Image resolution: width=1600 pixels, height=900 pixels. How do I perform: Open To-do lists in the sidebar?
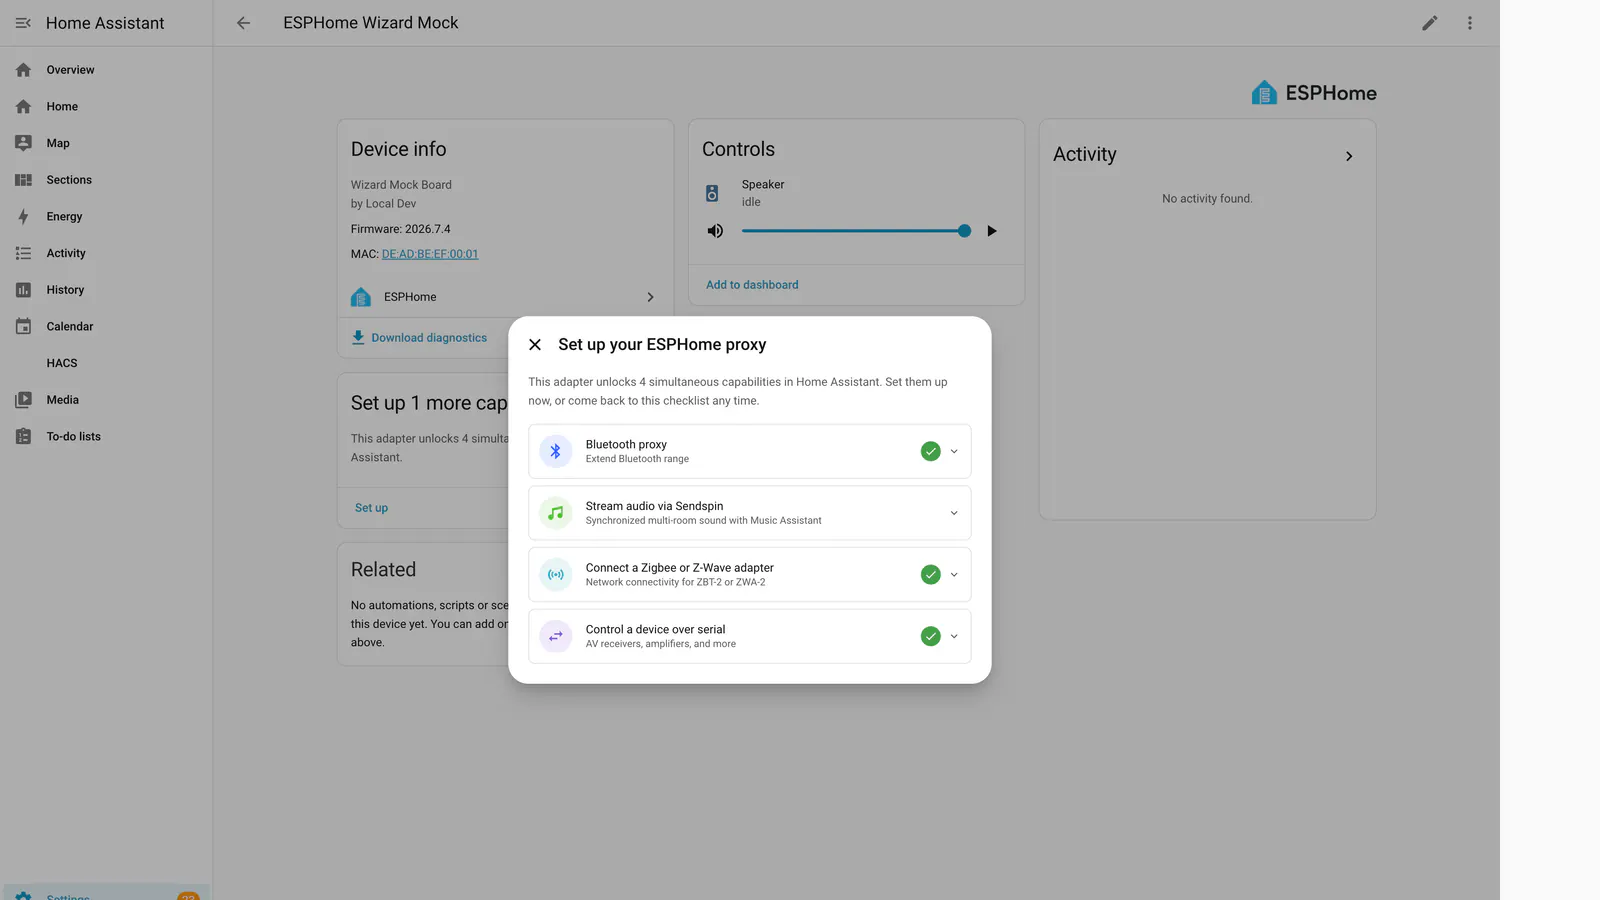point(106,437)
